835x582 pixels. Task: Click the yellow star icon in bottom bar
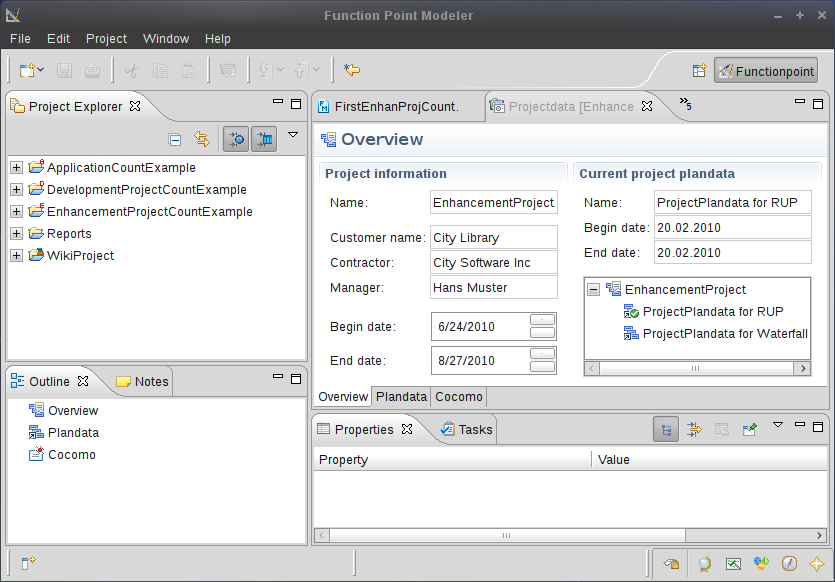pyautogui.click(x=816, y=563)
